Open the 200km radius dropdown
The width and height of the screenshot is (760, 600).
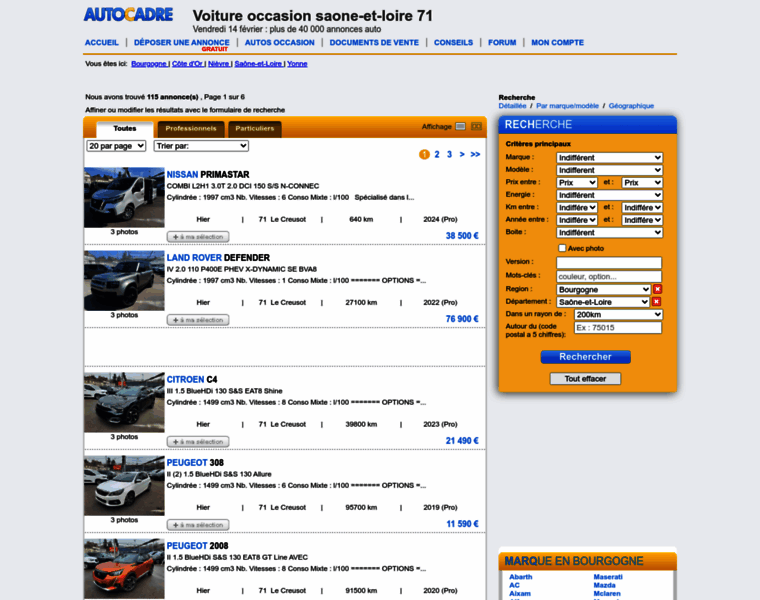[618, 315]
